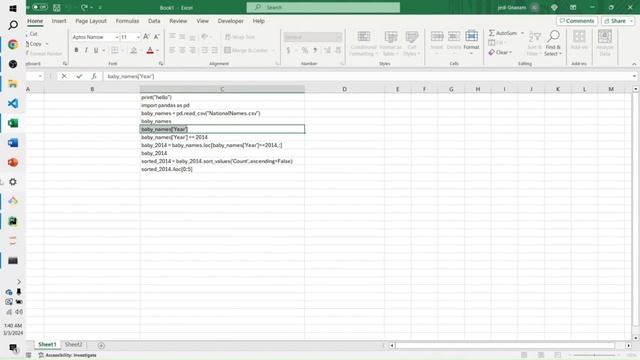Viewport: 640px width, 360px height.
Task: Expand the Font Color dropdown arrow
Action: 158,51
